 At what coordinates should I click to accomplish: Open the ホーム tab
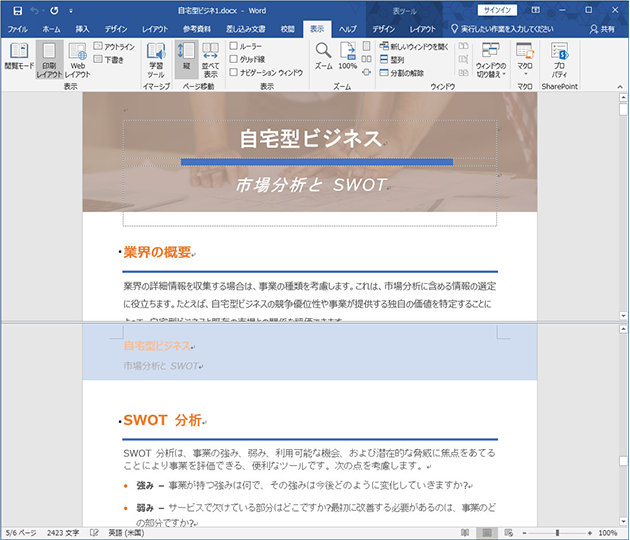click(x=51, y=29)
